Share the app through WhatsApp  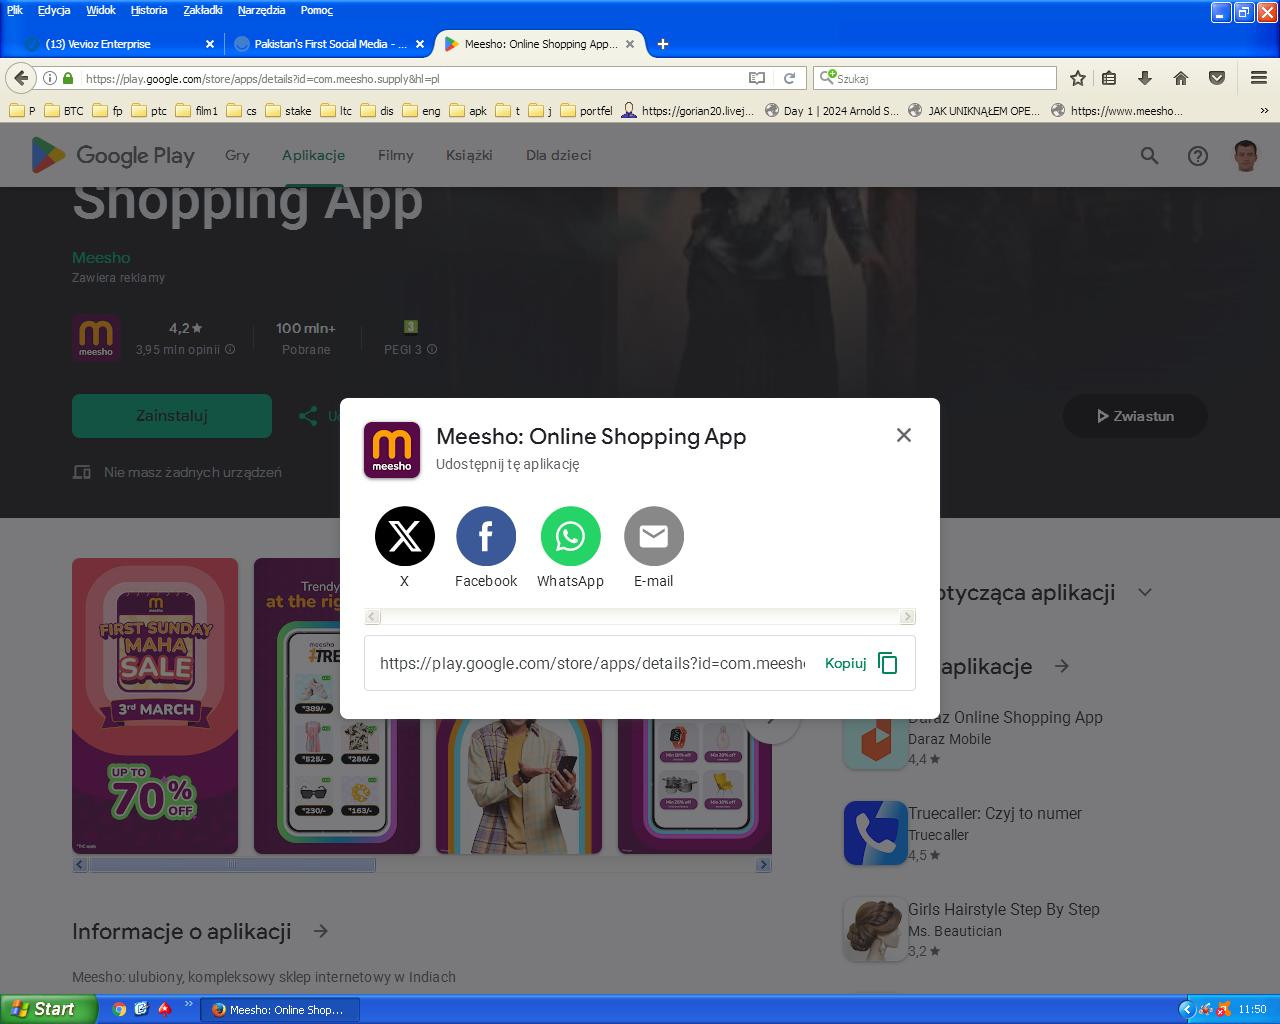coord(570,536)
